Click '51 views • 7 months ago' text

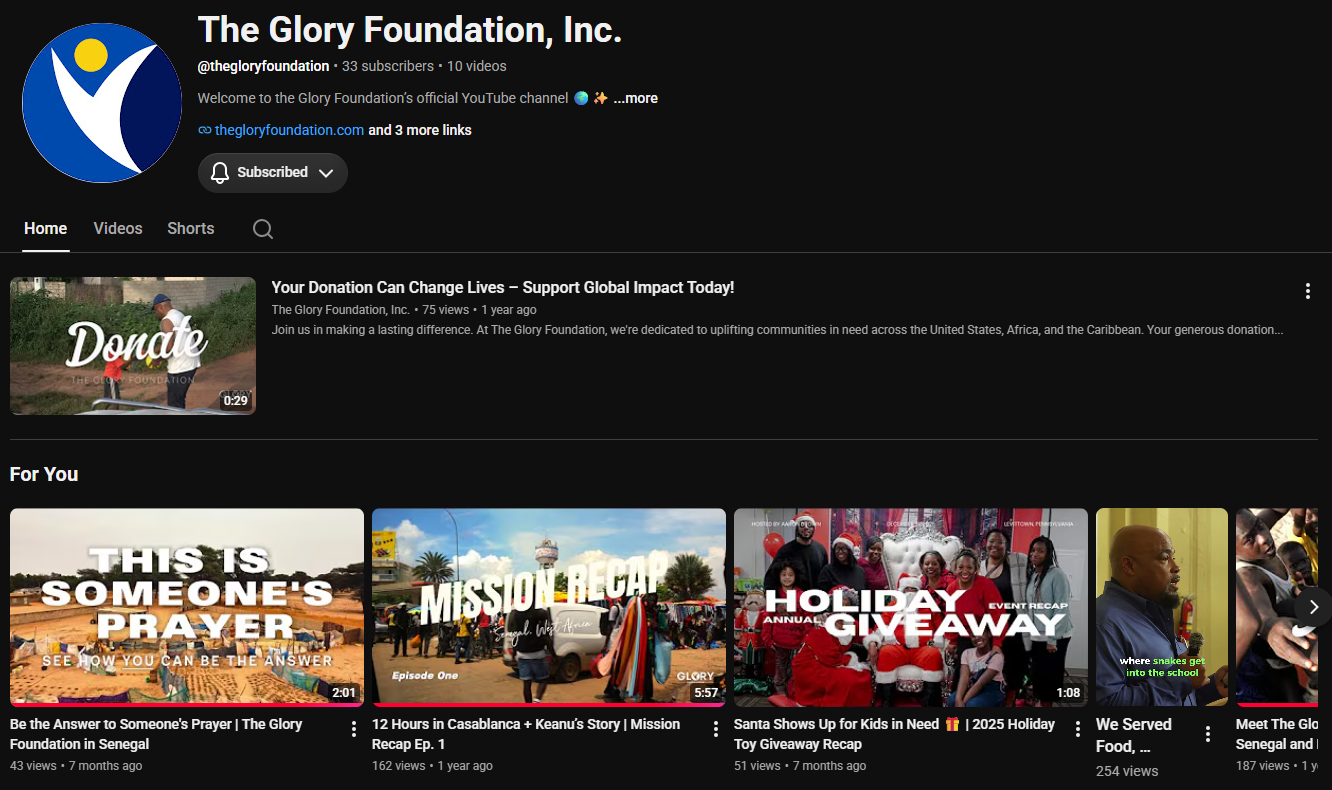(800, 766)
